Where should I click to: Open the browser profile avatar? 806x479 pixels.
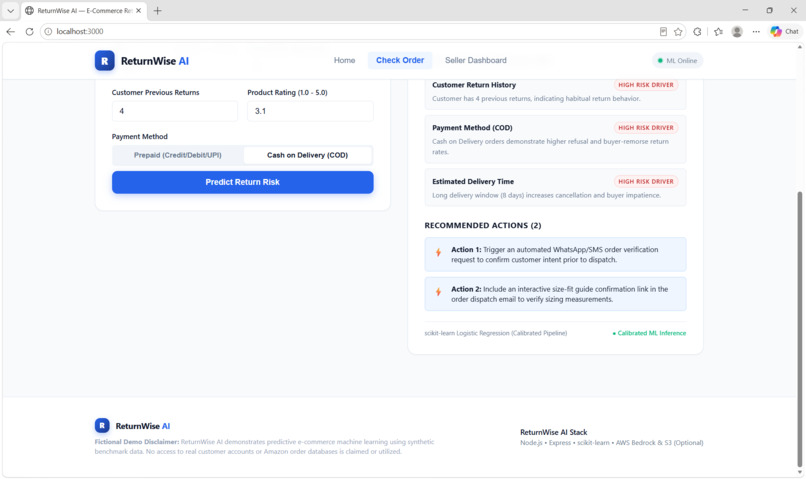tap(737, 31)
